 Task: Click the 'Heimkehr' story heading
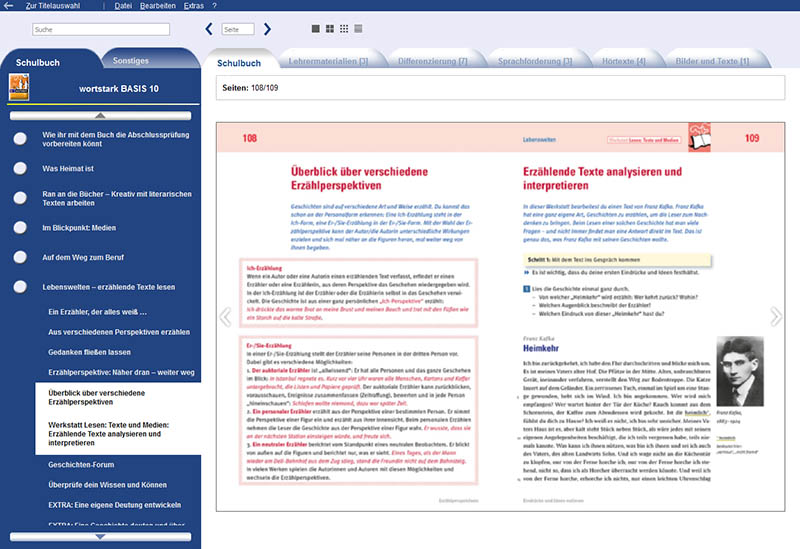(x=541, y=348)
